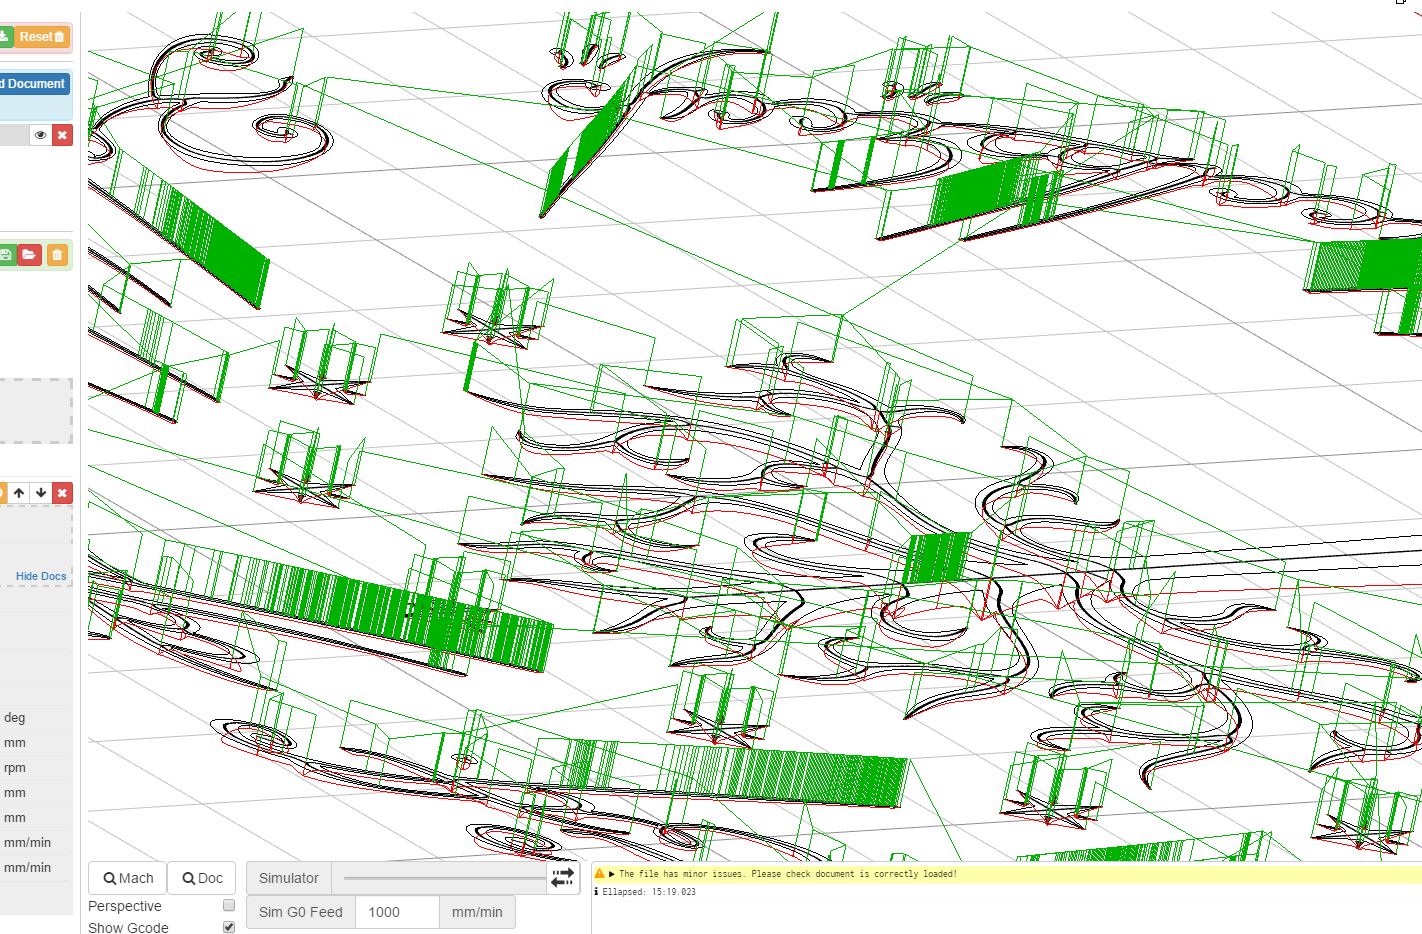Delete the operation with the red X
Image resolution: width=1422 pixels, height=934 pixels.
click(x=62, y=493)
